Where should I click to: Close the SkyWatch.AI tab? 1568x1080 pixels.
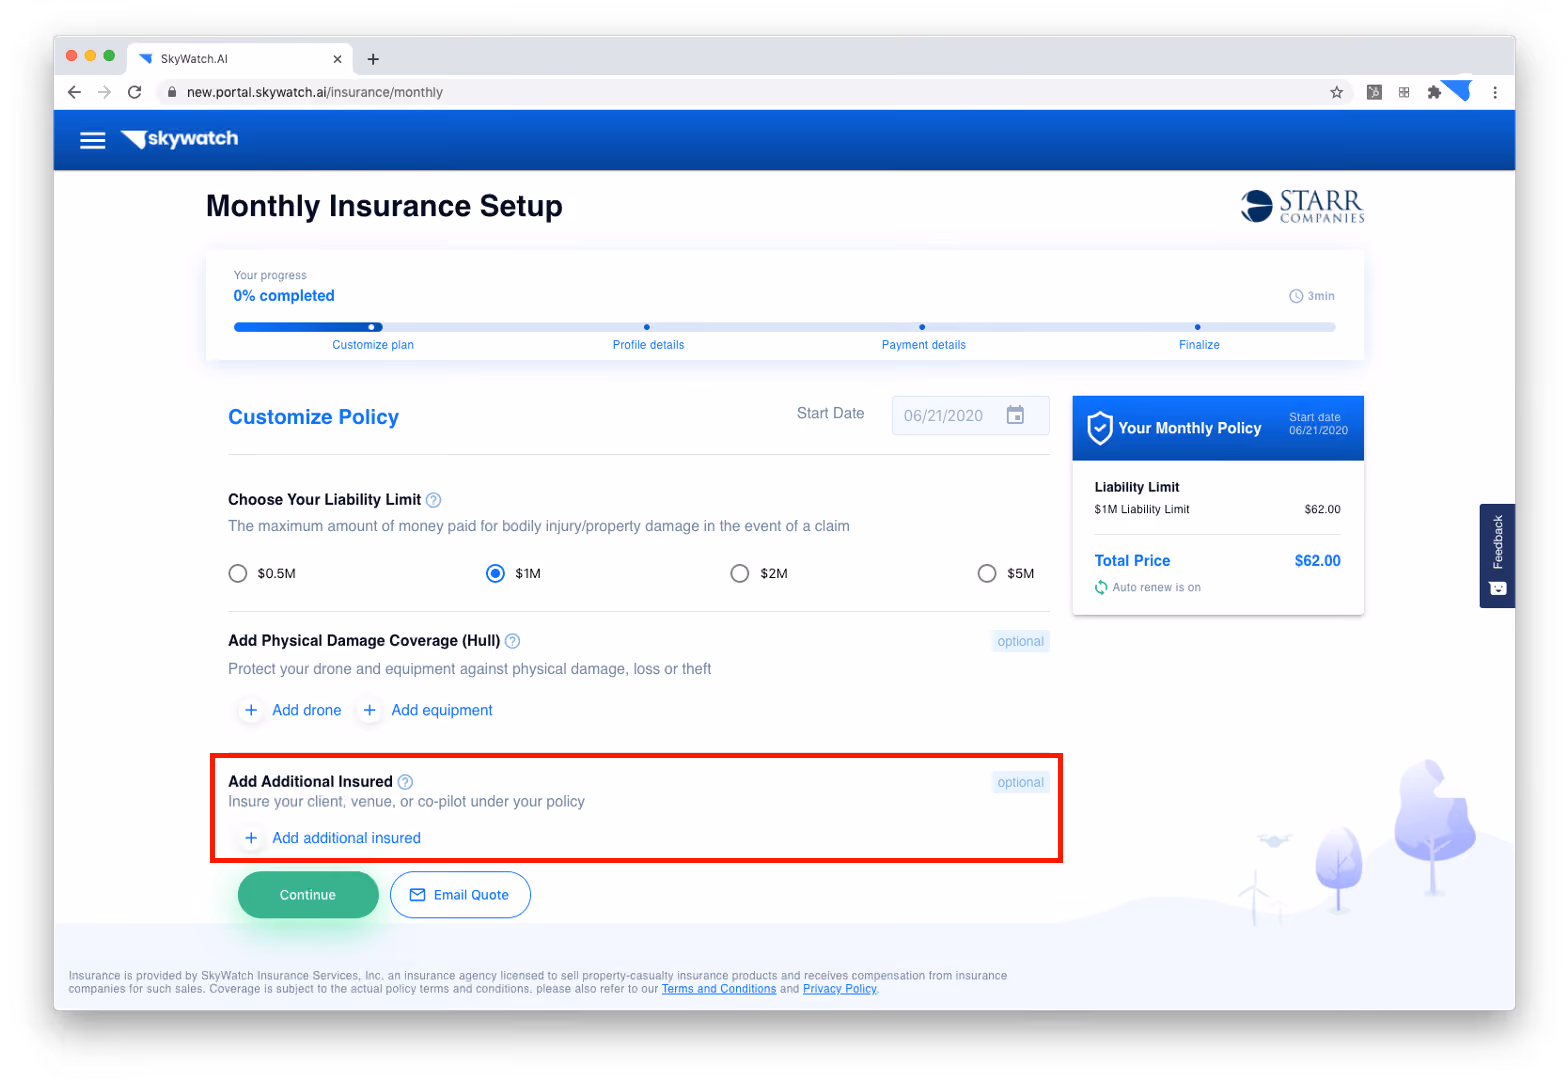(x=337, y=59)
